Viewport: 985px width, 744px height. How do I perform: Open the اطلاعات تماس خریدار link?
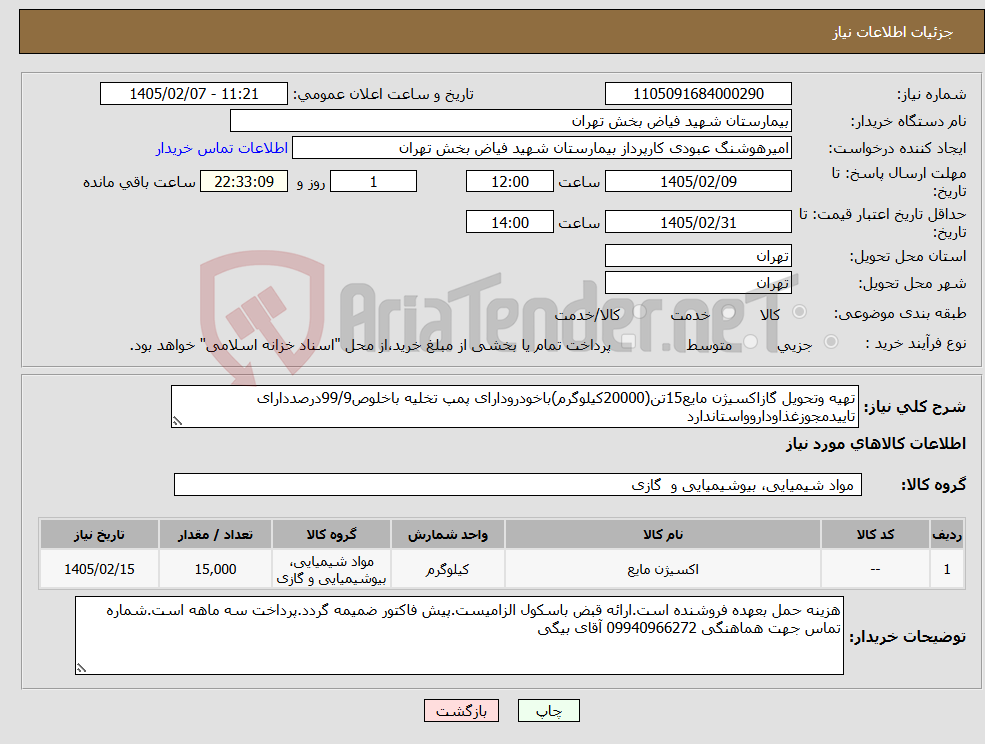coord(222,148)
